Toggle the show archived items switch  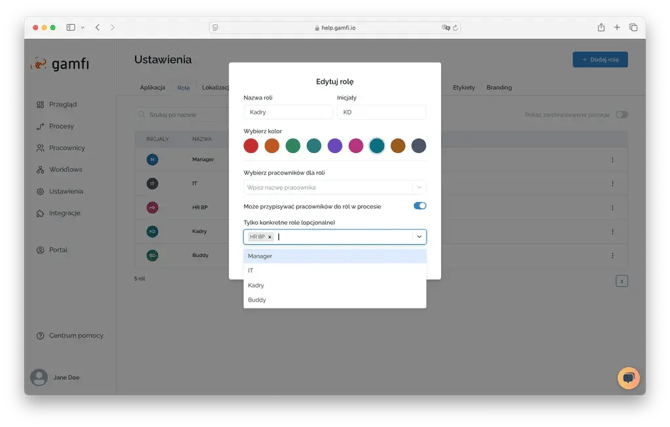(621, 115)
